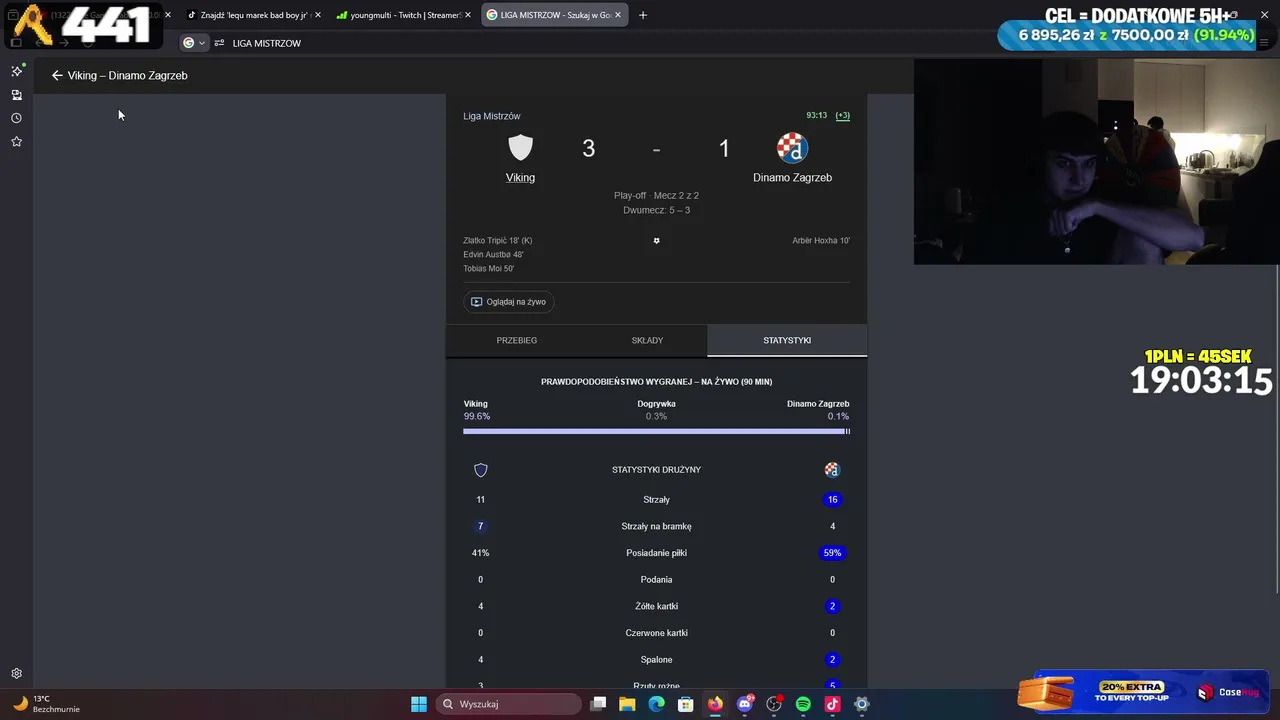Screen dimensions: 1280x720
Task: Open OBS Studio from the taskbar
Action: pos(774,704)
